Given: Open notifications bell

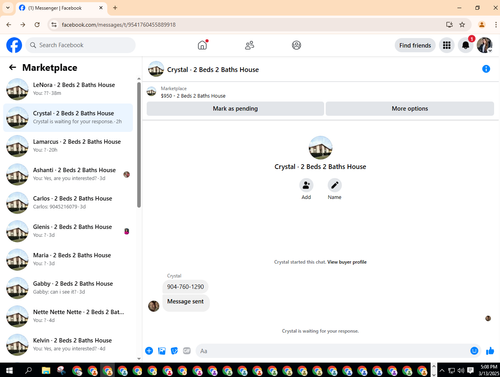Looking at the screenshot, I should pyautogui.click(x=466, y=45).
